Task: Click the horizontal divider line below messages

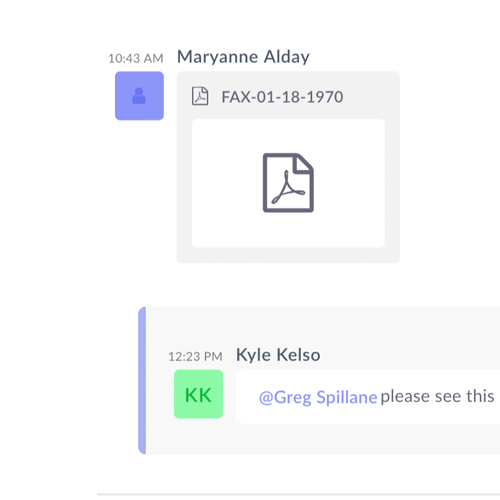Action: (298, 494)
